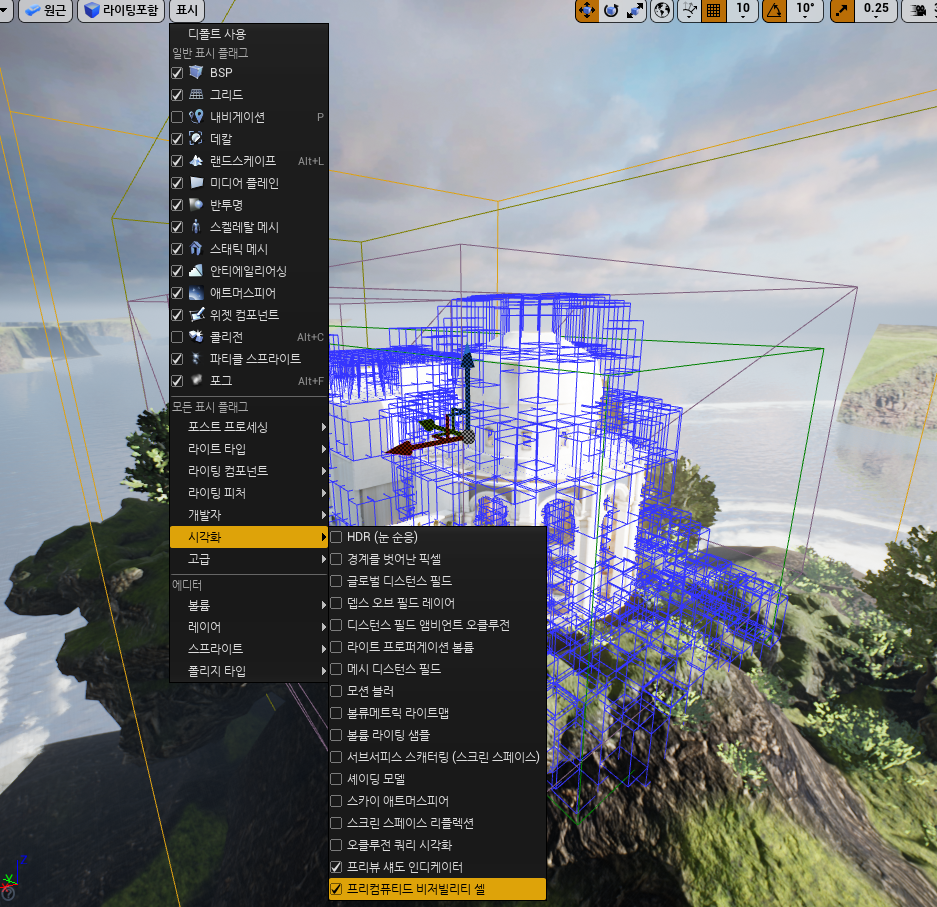Check 글로벌 디스턴스 필드 checkbox
The height and width of the screenshot is (907, 937).
(x=336, y=581)
